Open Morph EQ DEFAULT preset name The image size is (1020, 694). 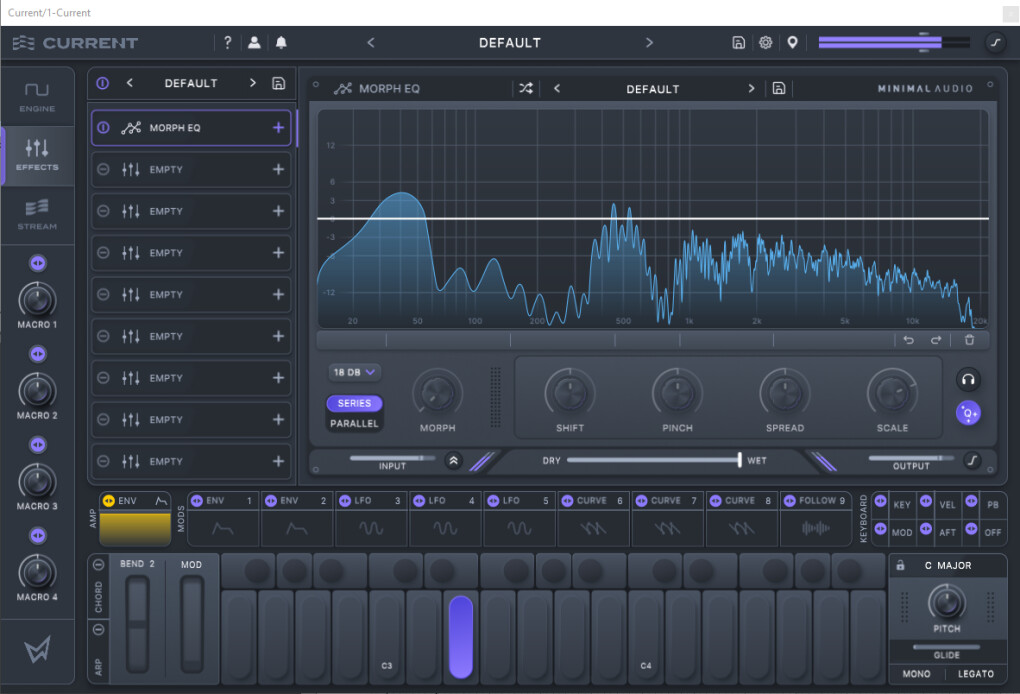pos(652,89)
